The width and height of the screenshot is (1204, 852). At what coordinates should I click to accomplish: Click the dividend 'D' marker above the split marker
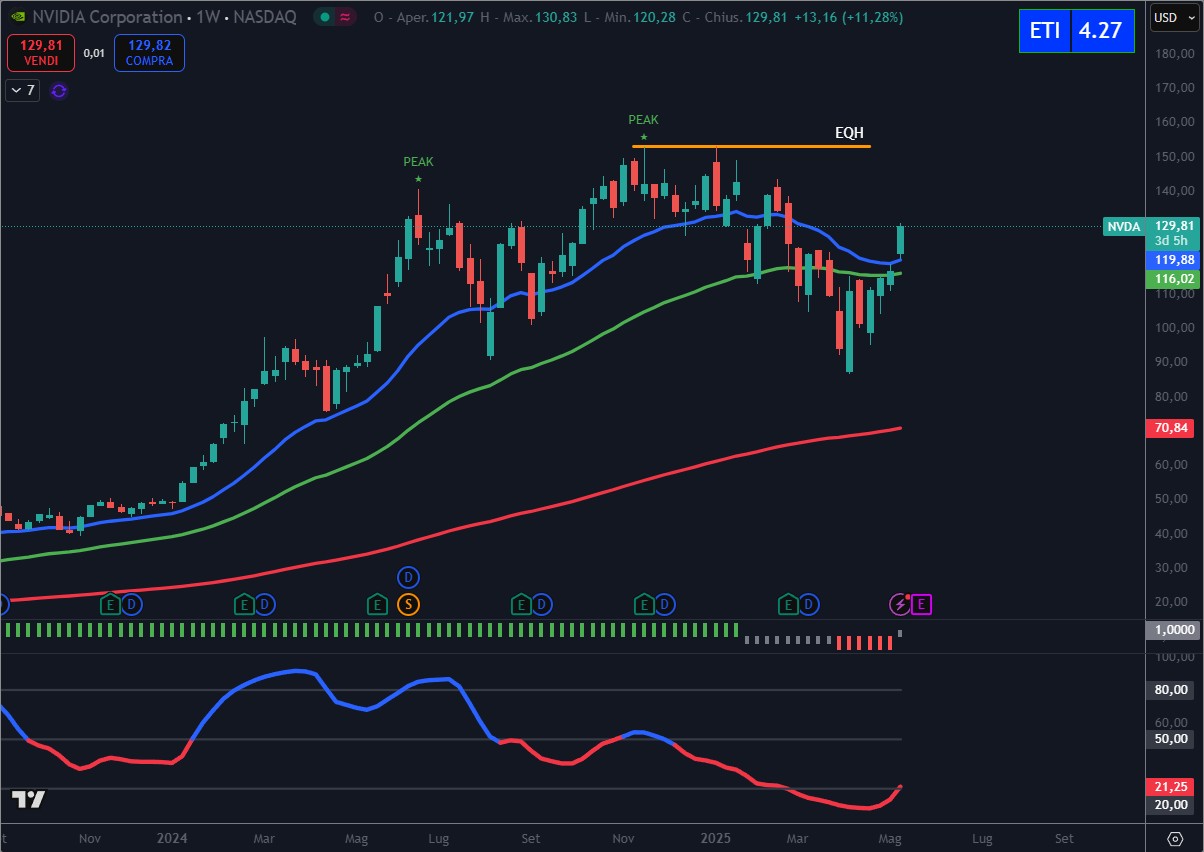click(408, 577)
